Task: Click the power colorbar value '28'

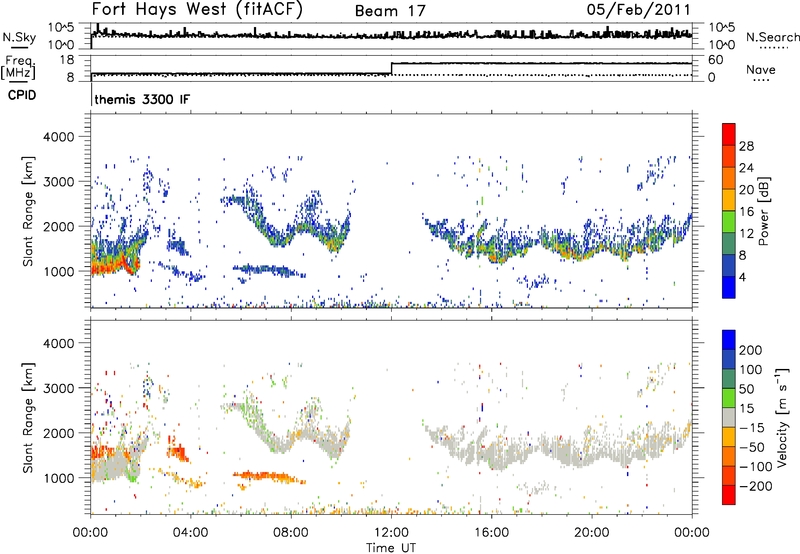Action: pos(746,146)
